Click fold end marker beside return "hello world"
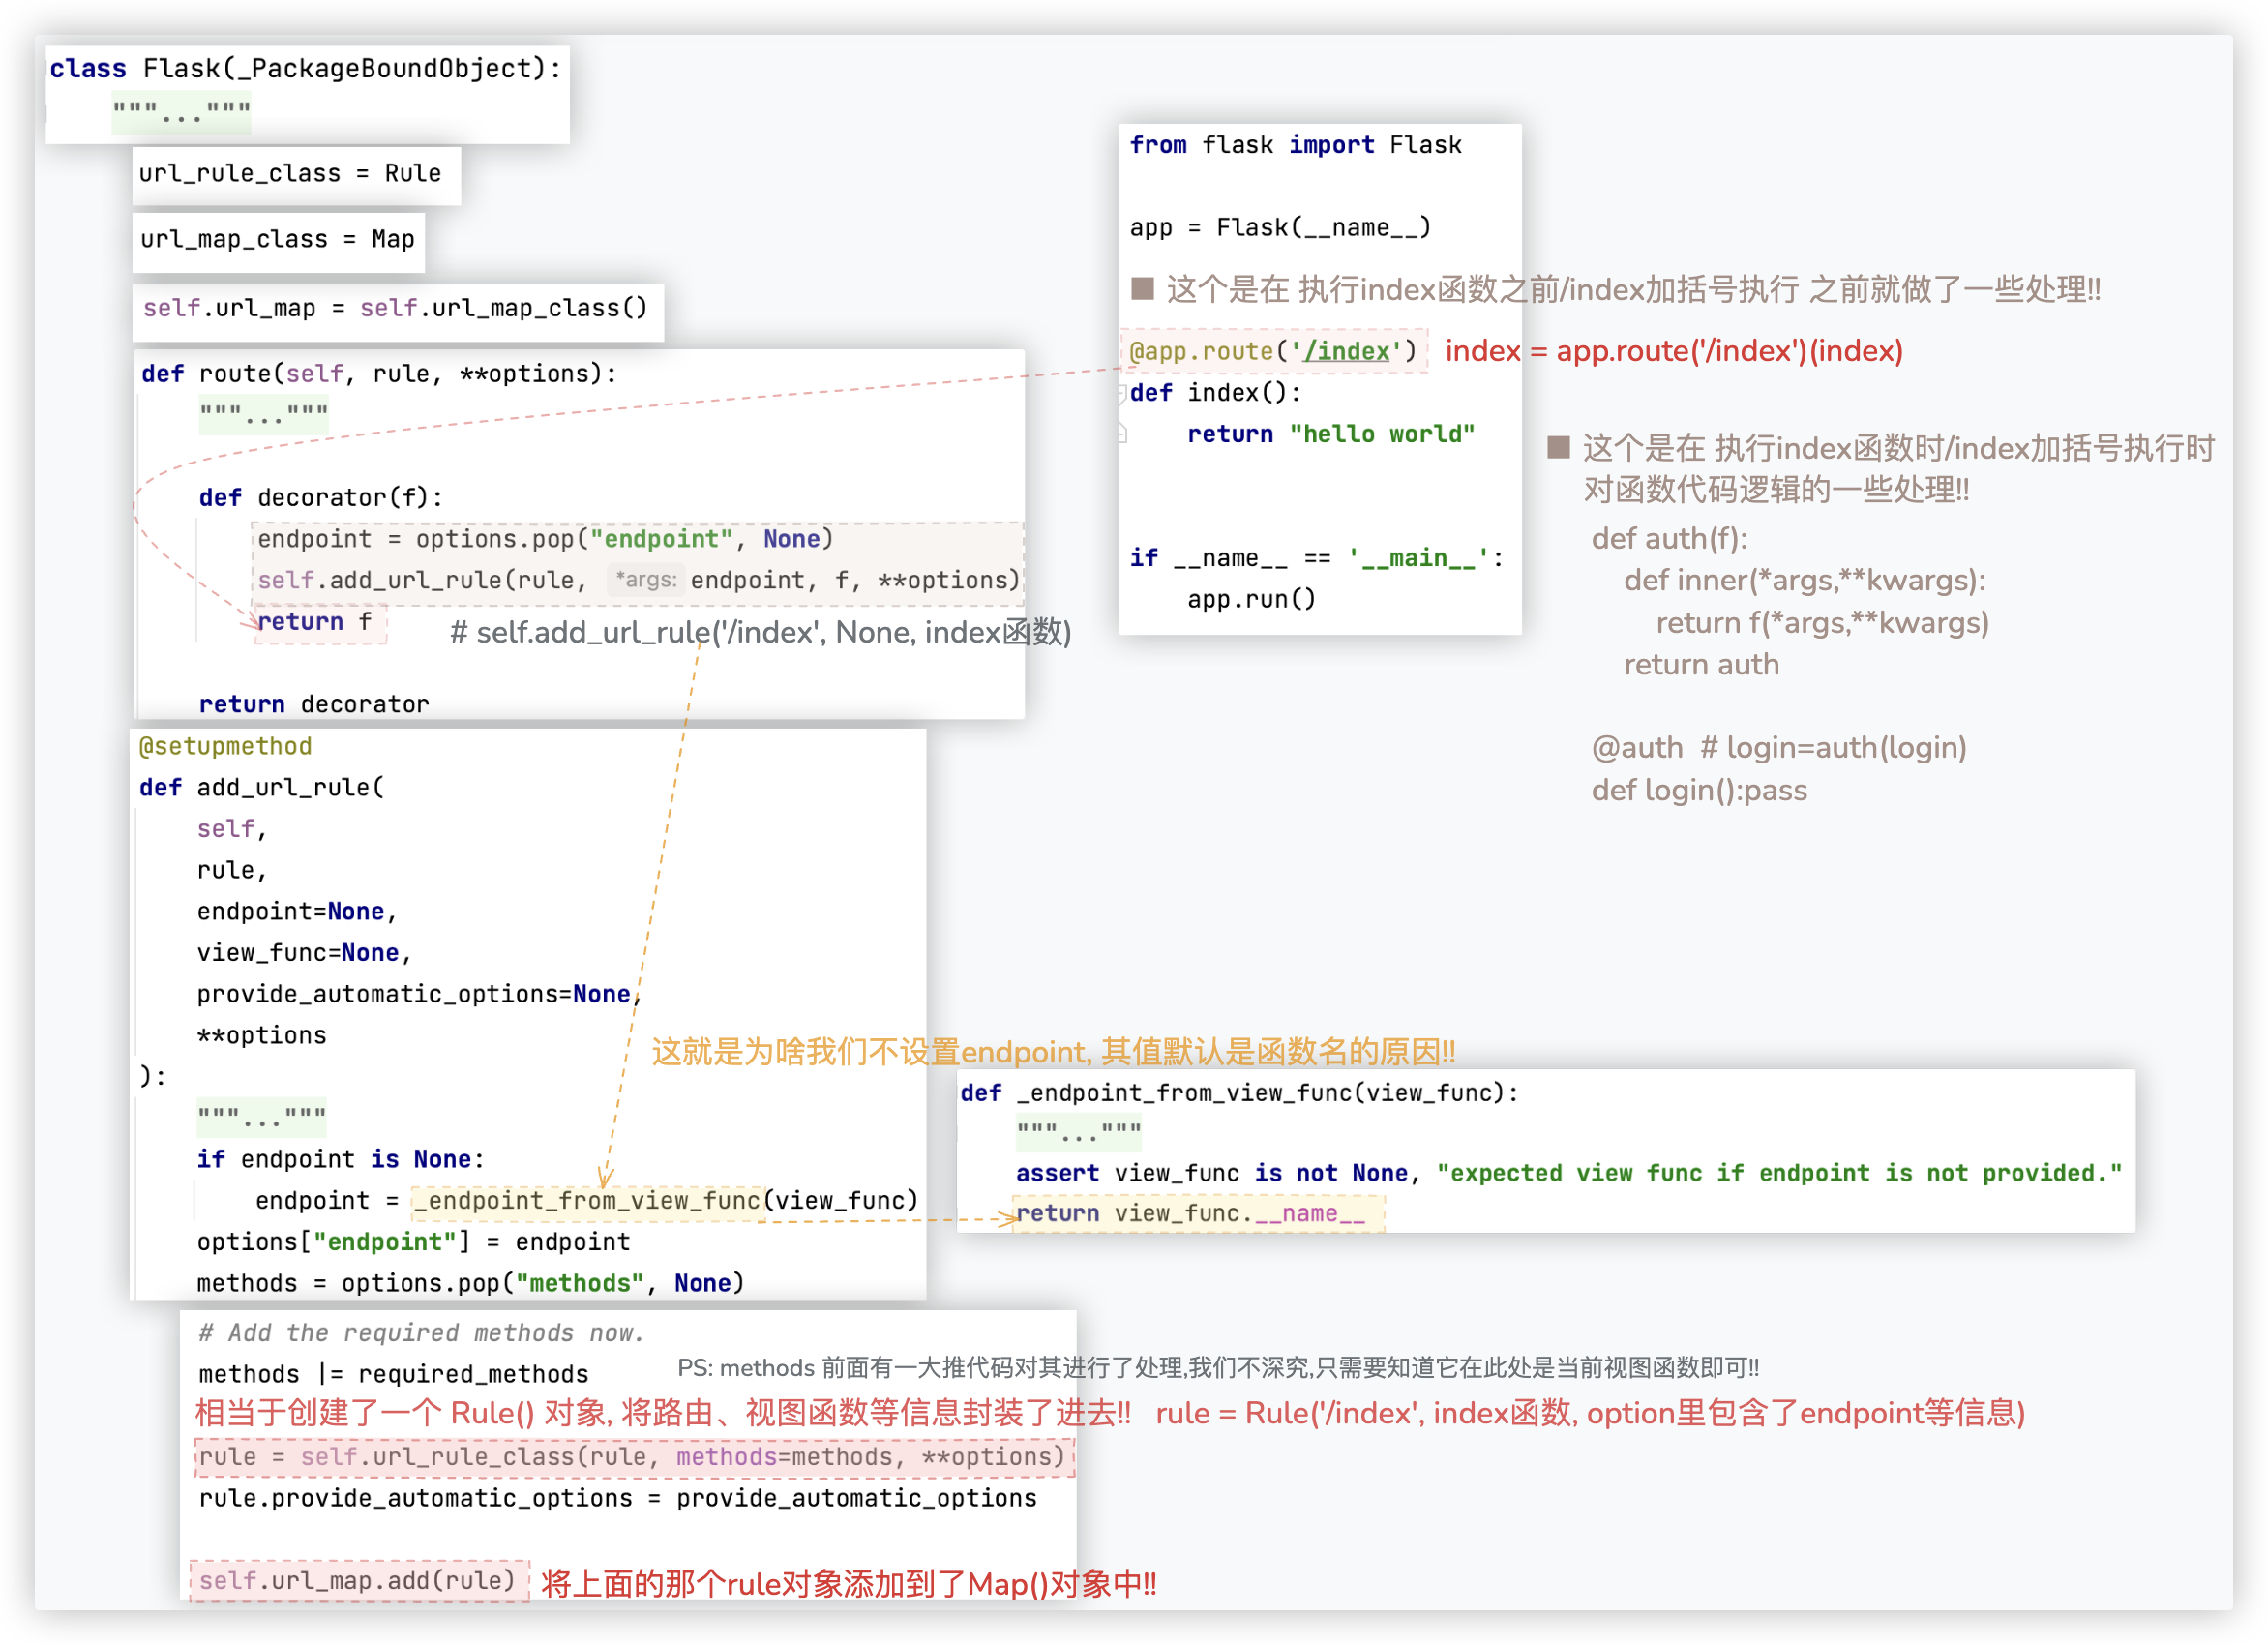 pyautogui.click(x=1123, y=434)
